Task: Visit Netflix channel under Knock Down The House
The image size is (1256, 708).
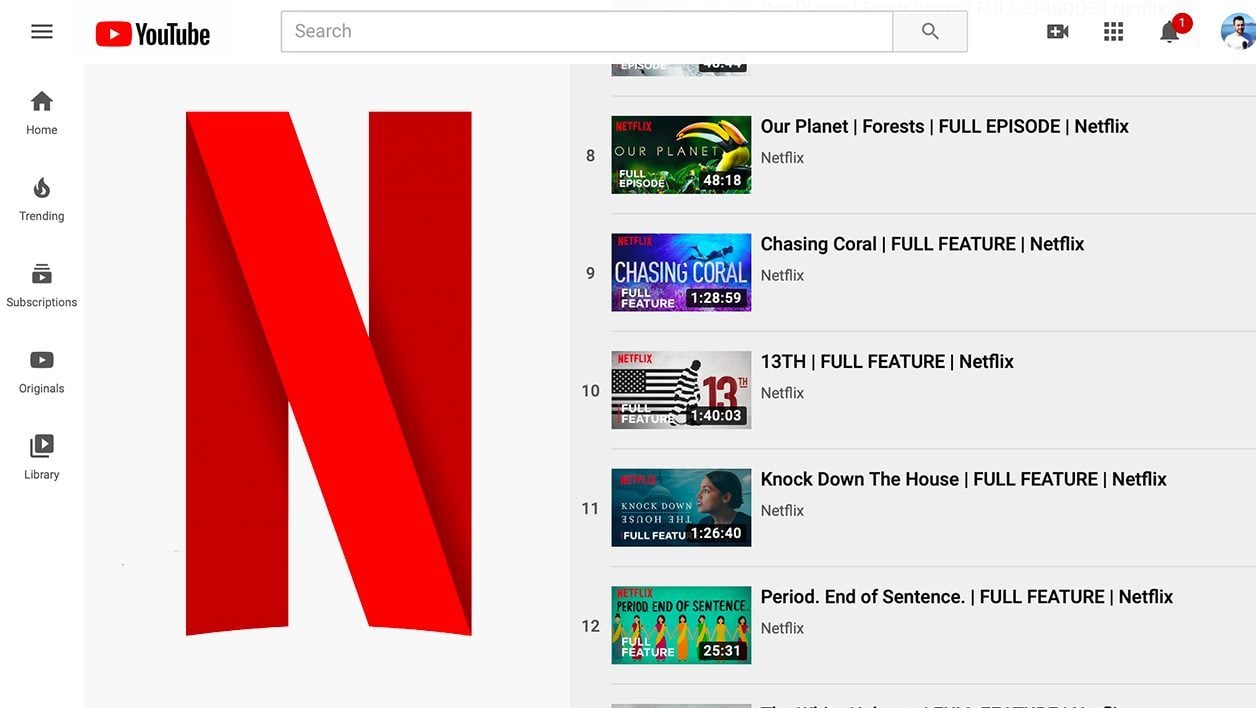Action: [782, 510]
